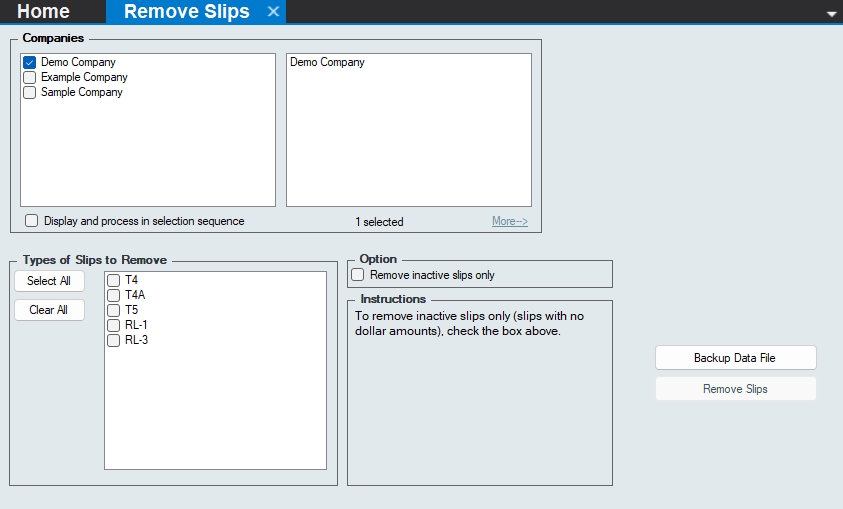843x509 pixels.
Task: Select Demo Company in the selected list
Action: pos(327,62)
